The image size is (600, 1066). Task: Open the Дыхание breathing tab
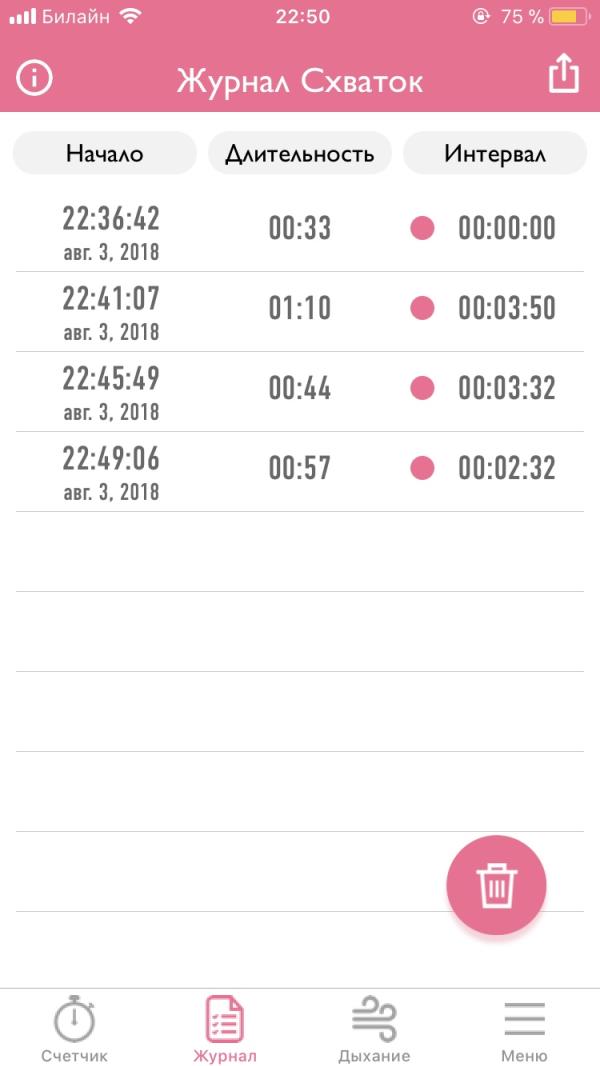tap(374, 1029)
